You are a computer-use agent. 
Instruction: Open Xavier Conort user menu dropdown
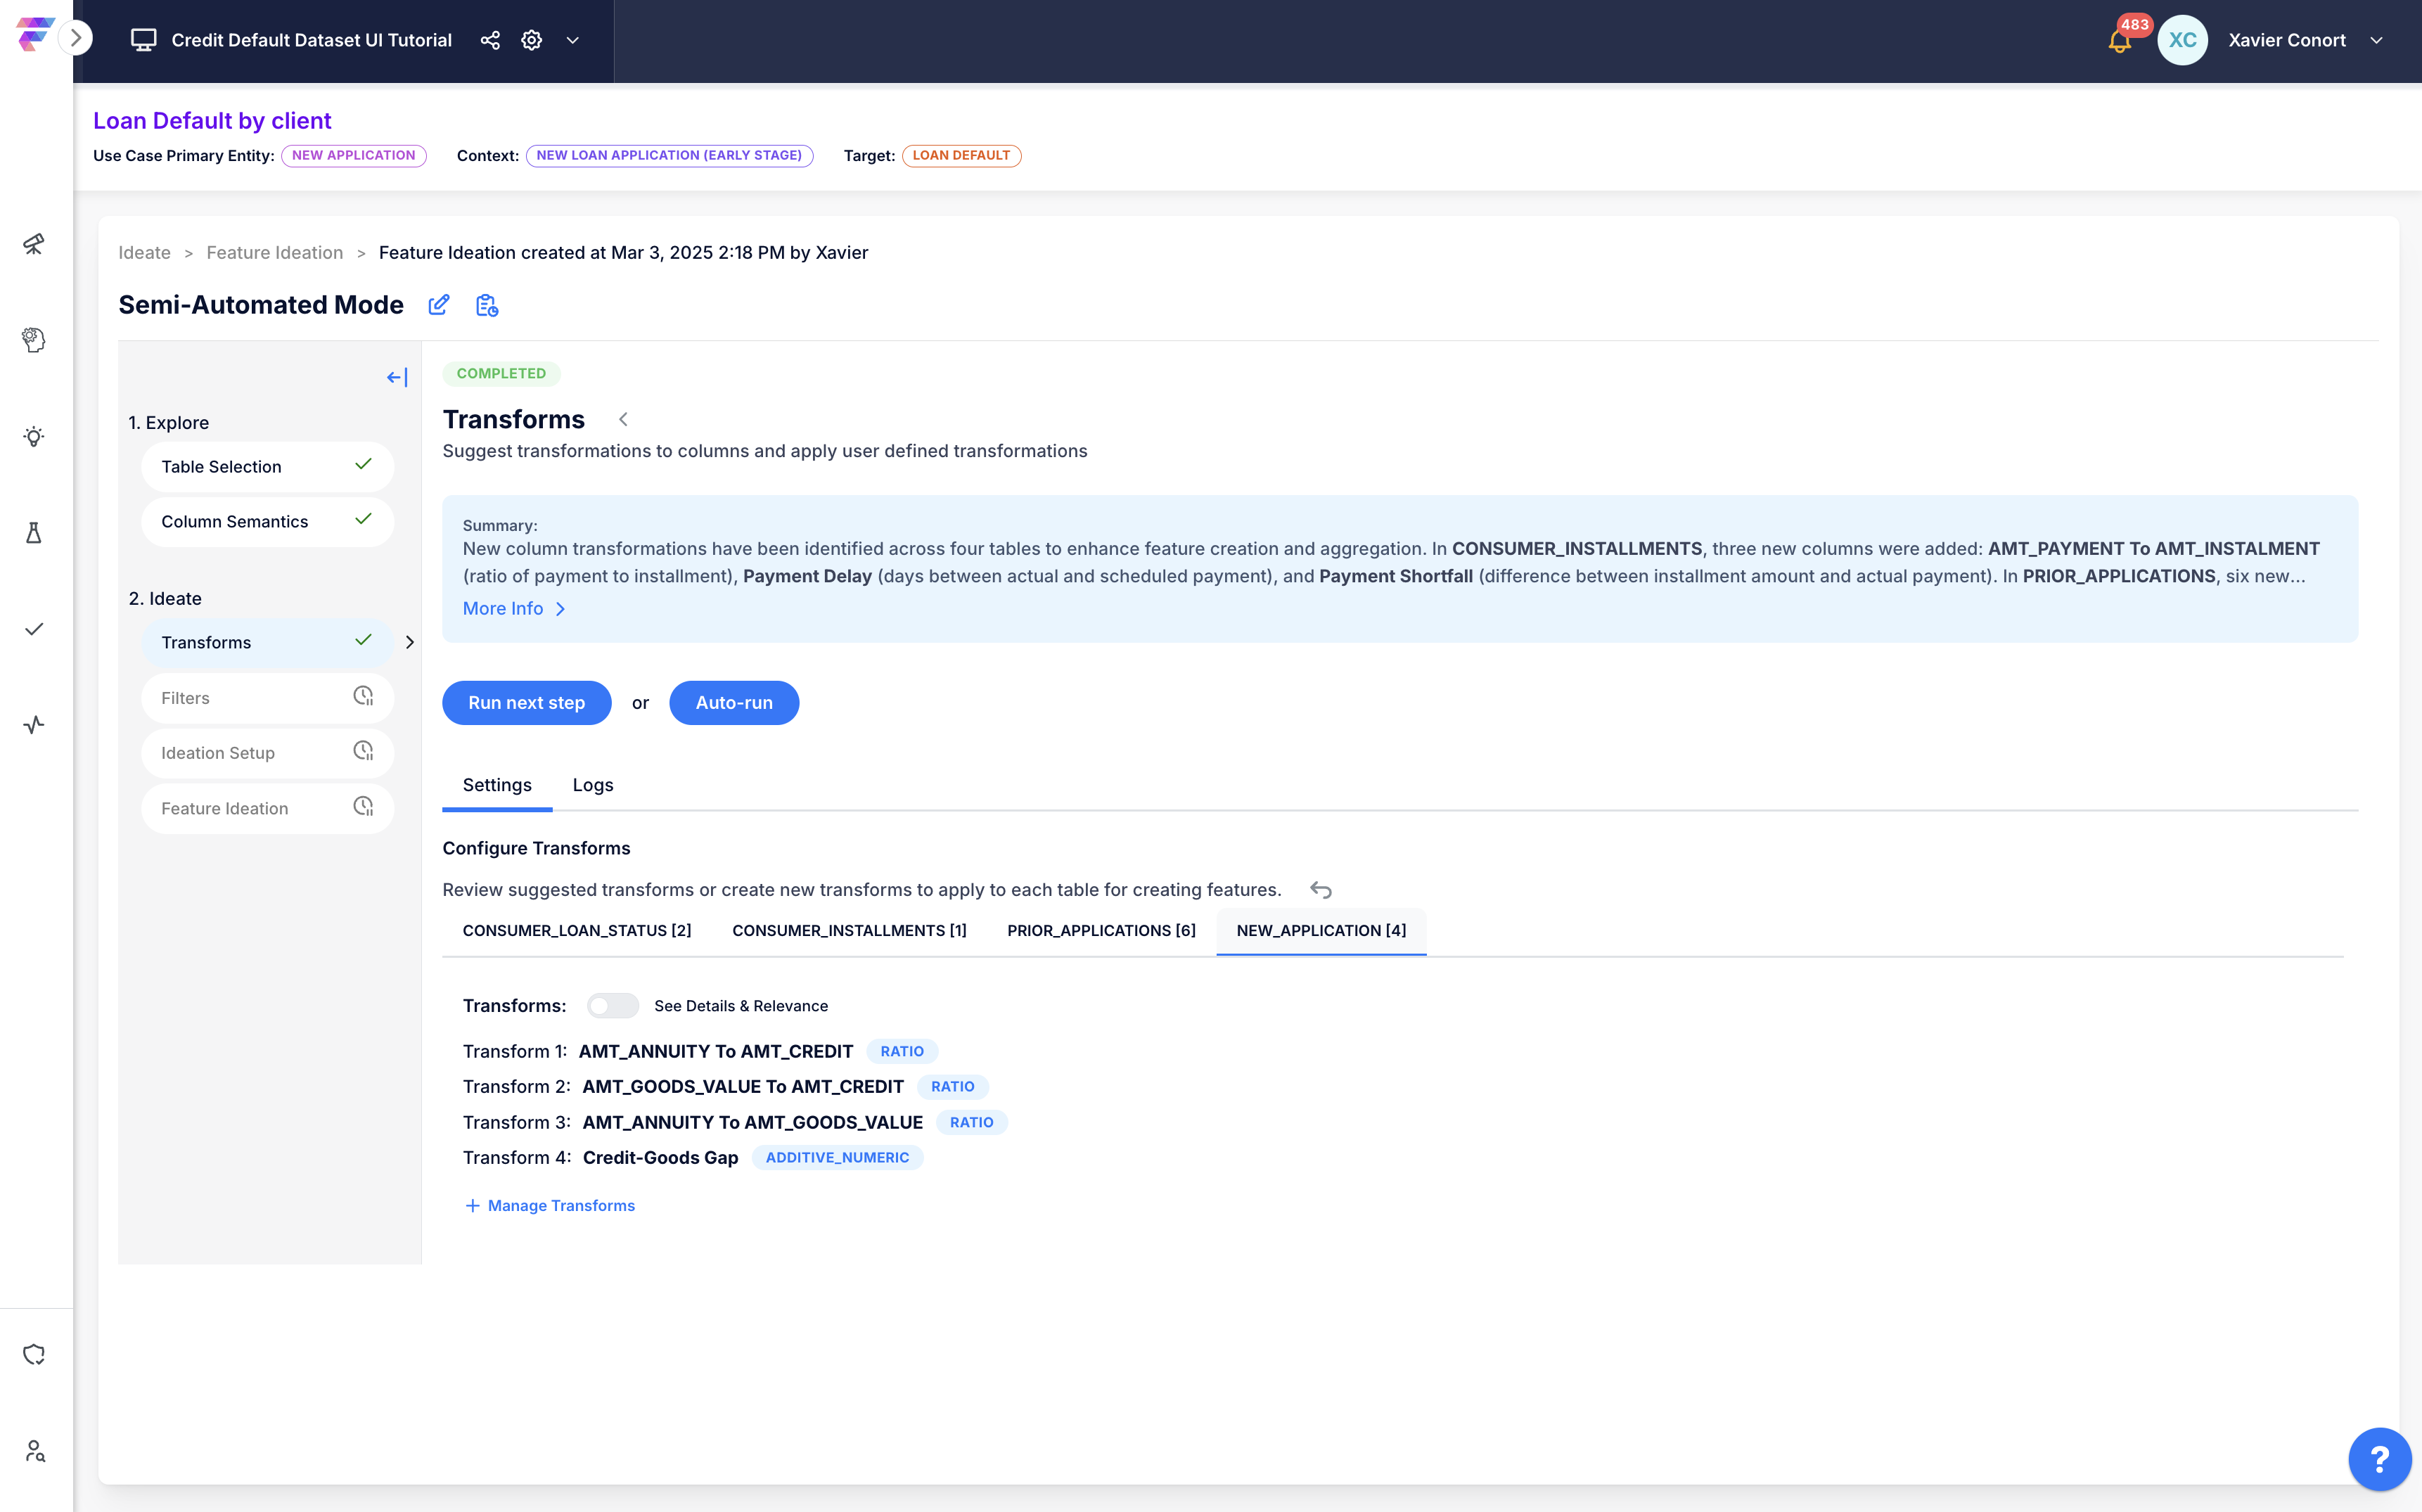pos(2376,40)
